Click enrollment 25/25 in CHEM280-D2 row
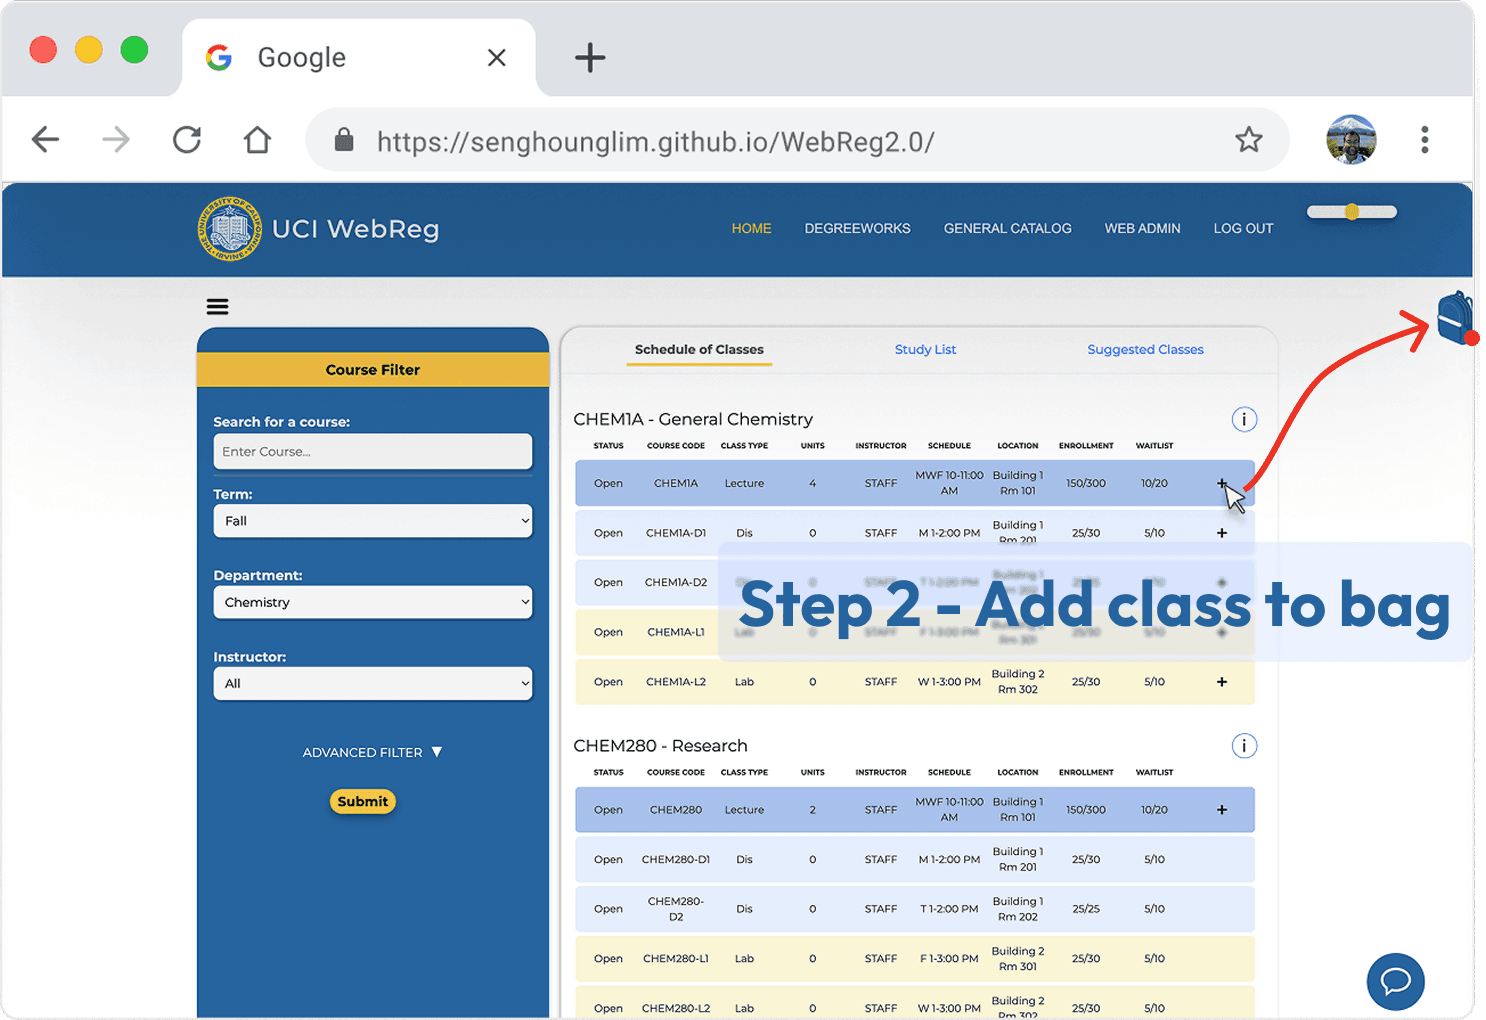The image size is (1486, 1020). [x=1086, y=909]
